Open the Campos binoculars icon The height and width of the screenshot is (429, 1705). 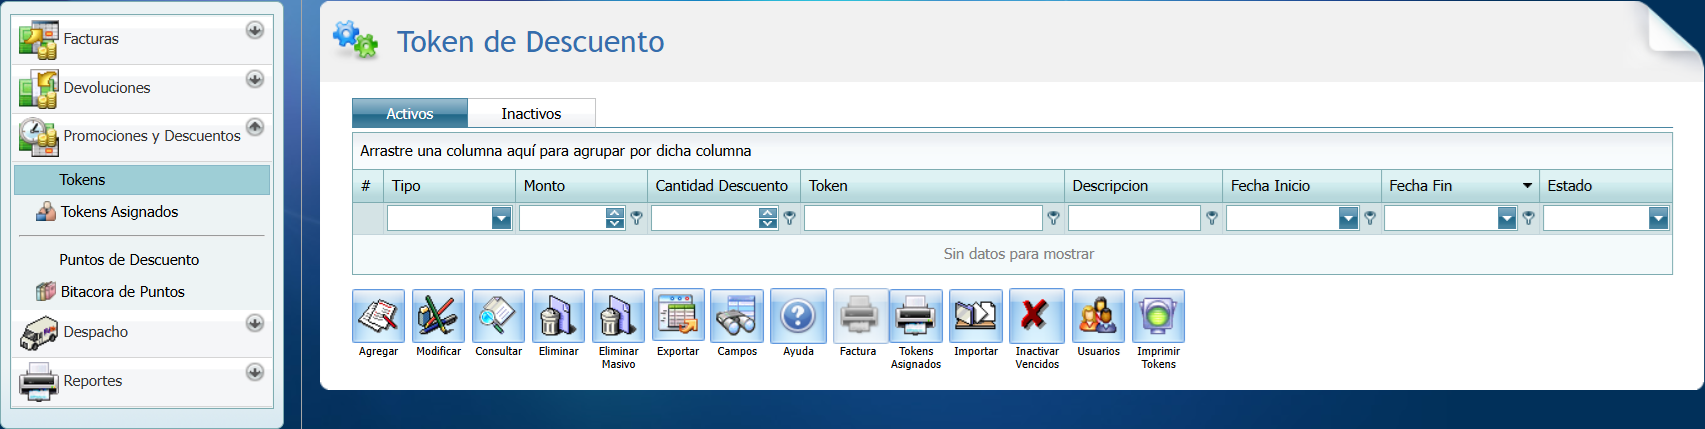(737, 316)
